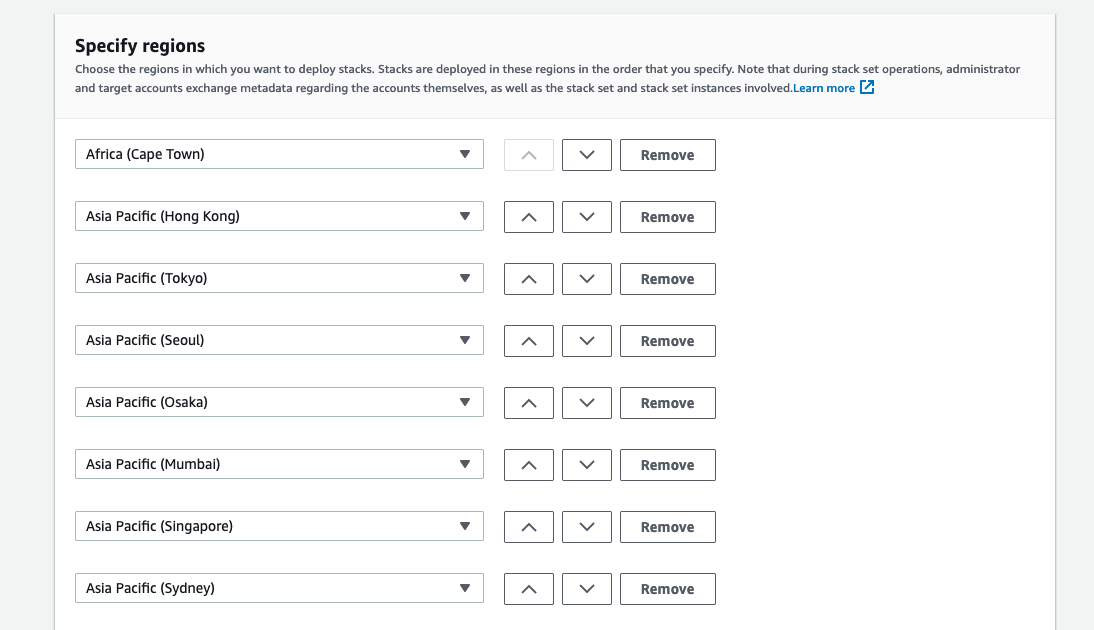This screenshot has height=630, width=1094.
Task: Click the external link icon beside Learn more
Action: click(x=864, y=87)
